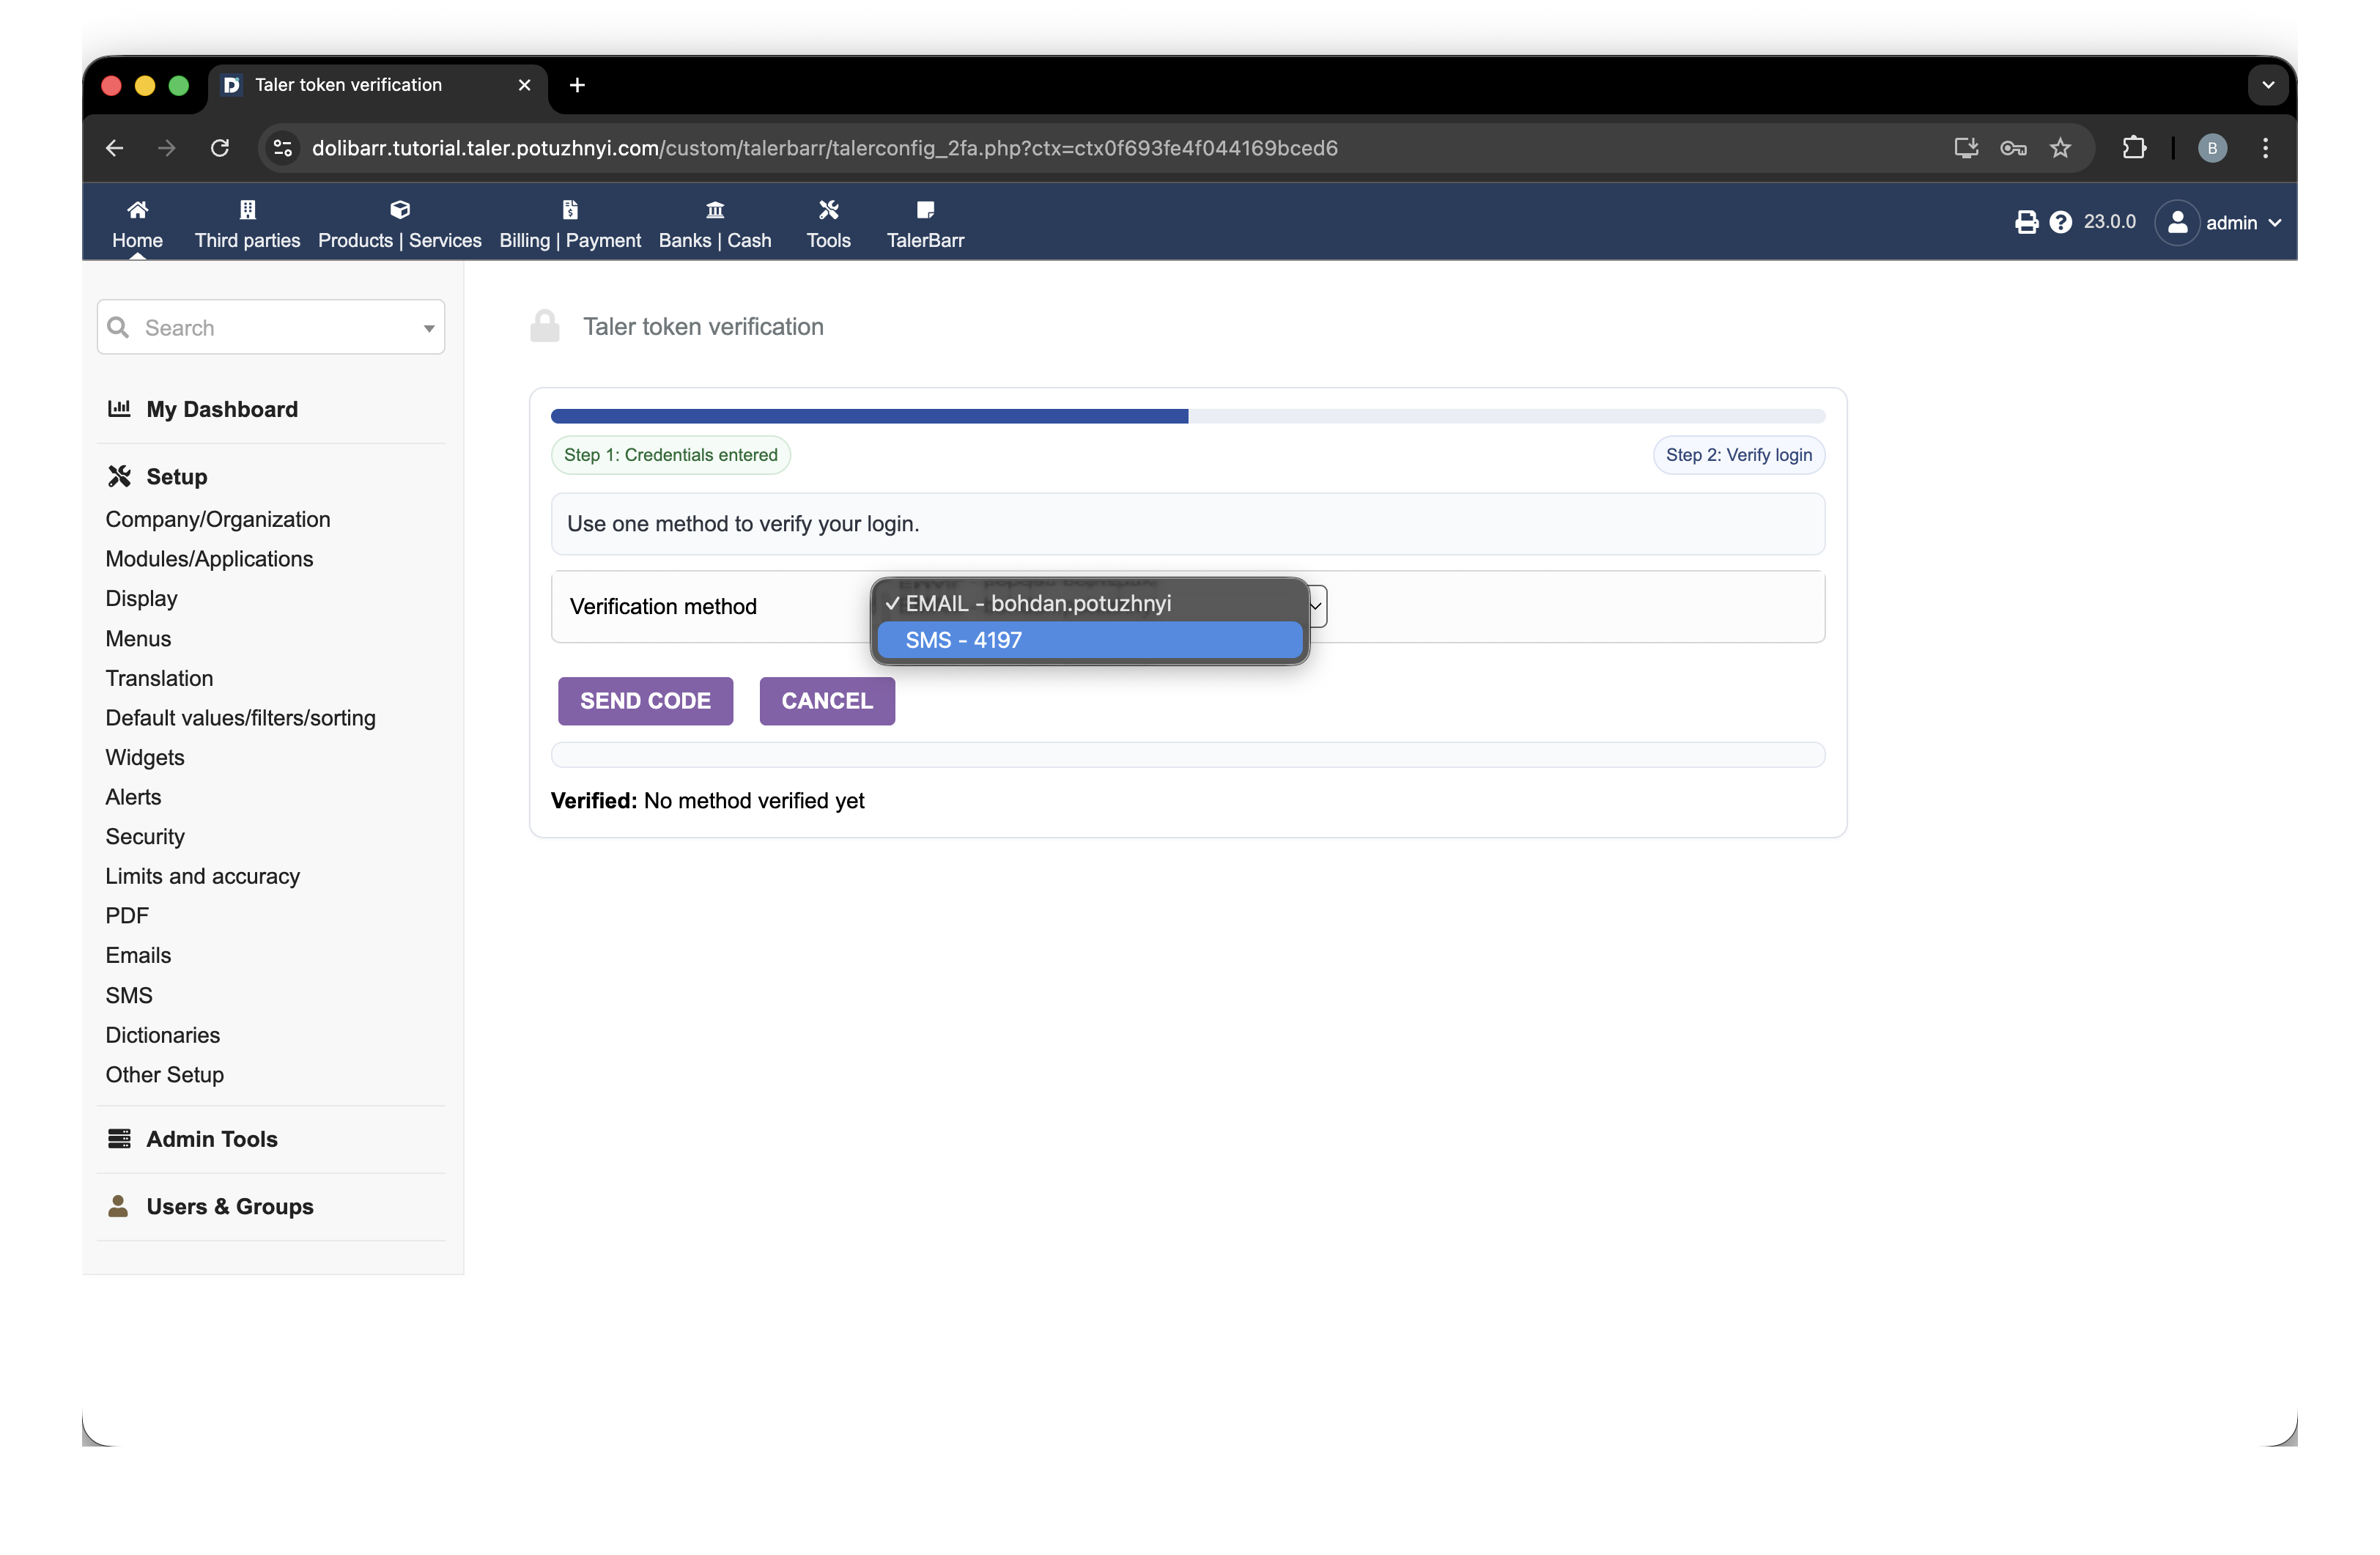
Task: Open the help question mark icon
Action: coord(2060,222)
